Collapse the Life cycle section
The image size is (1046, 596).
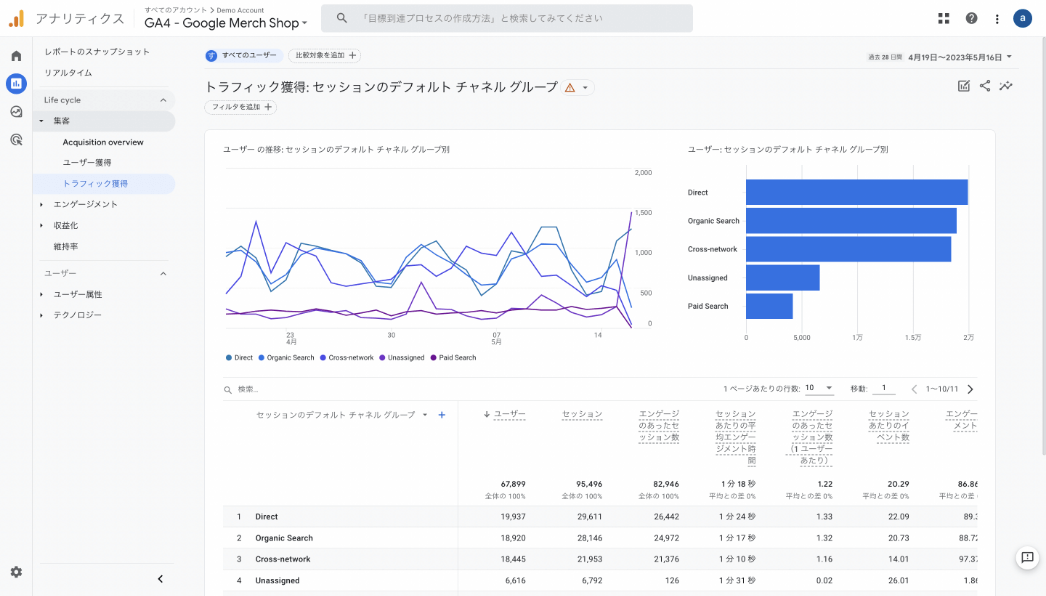(163, 100)
